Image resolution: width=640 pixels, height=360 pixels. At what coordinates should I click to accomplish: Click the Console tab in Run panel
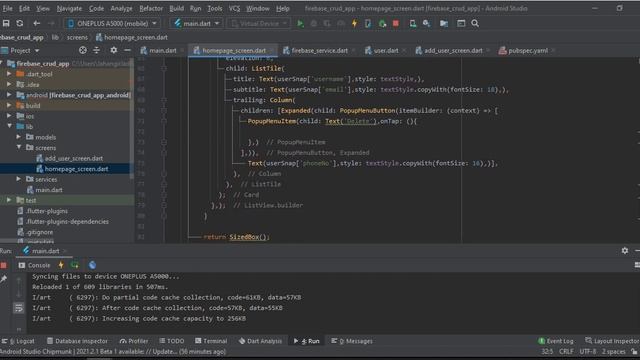[x=34, y=265]
